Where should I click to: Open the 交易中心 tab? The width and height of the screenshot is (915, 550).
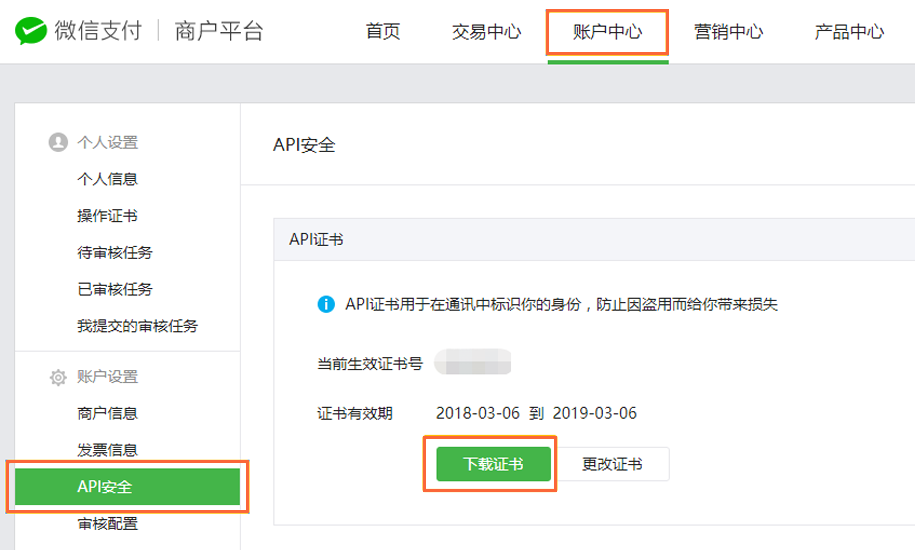[486, 32]
